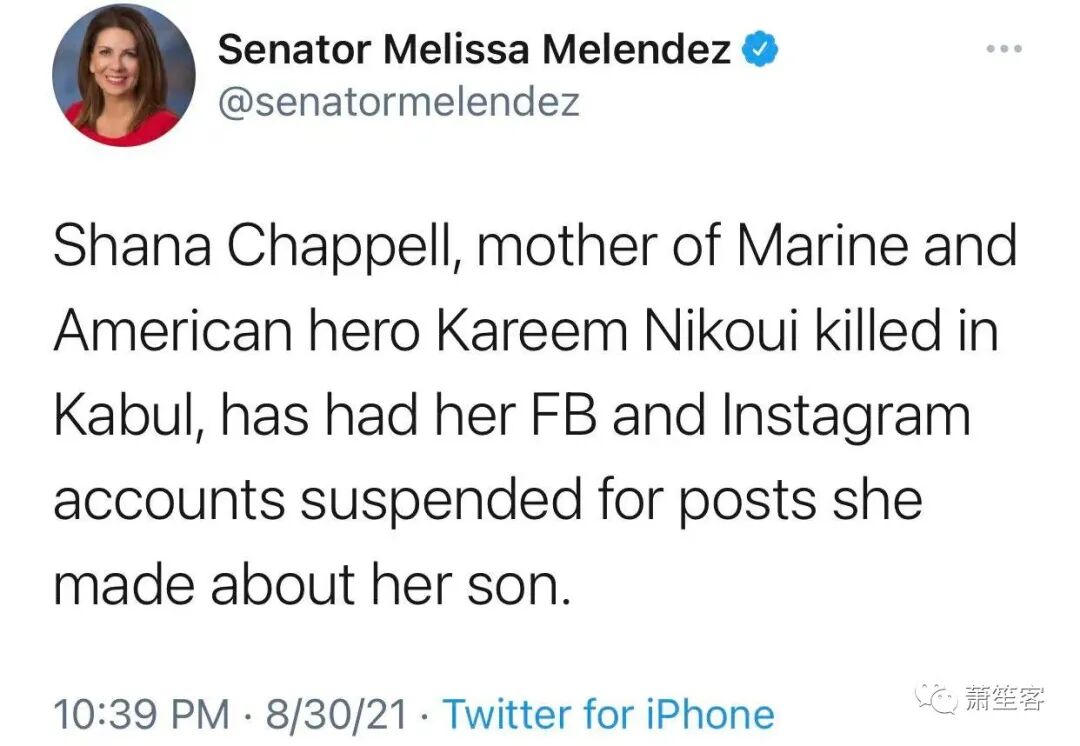Click the "Senator Melissa Melendez" display name
The width and height of the screenshot is (1080, 746).
coord(475,49)
